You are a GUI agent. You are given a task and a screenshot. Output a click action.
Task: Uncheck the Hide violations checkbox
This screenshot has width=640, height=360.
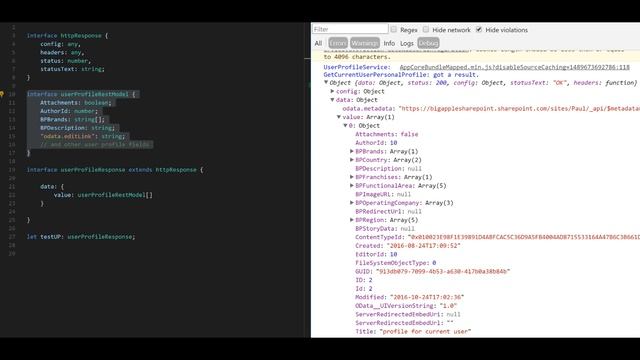point(479,29)
